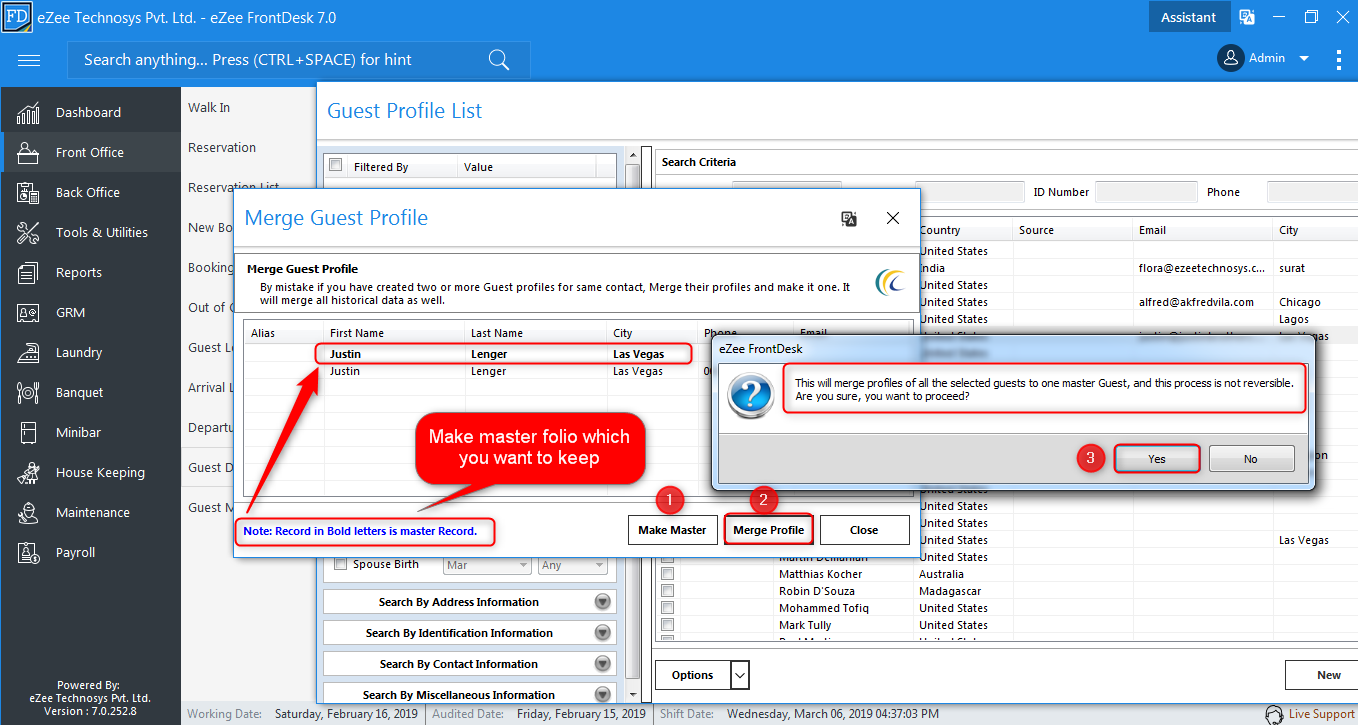This screenshot has height=725, width=1358.
Task: Click the Make Master button
Action: click(x=672, y=530)
